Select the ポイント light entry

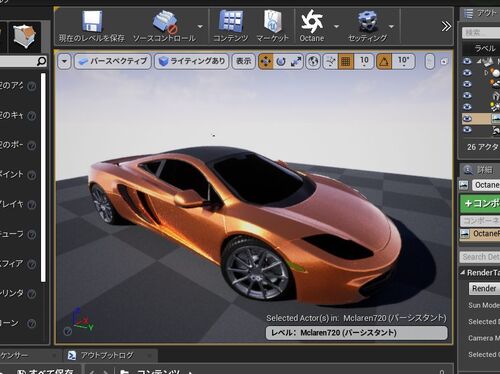(12, 174)
